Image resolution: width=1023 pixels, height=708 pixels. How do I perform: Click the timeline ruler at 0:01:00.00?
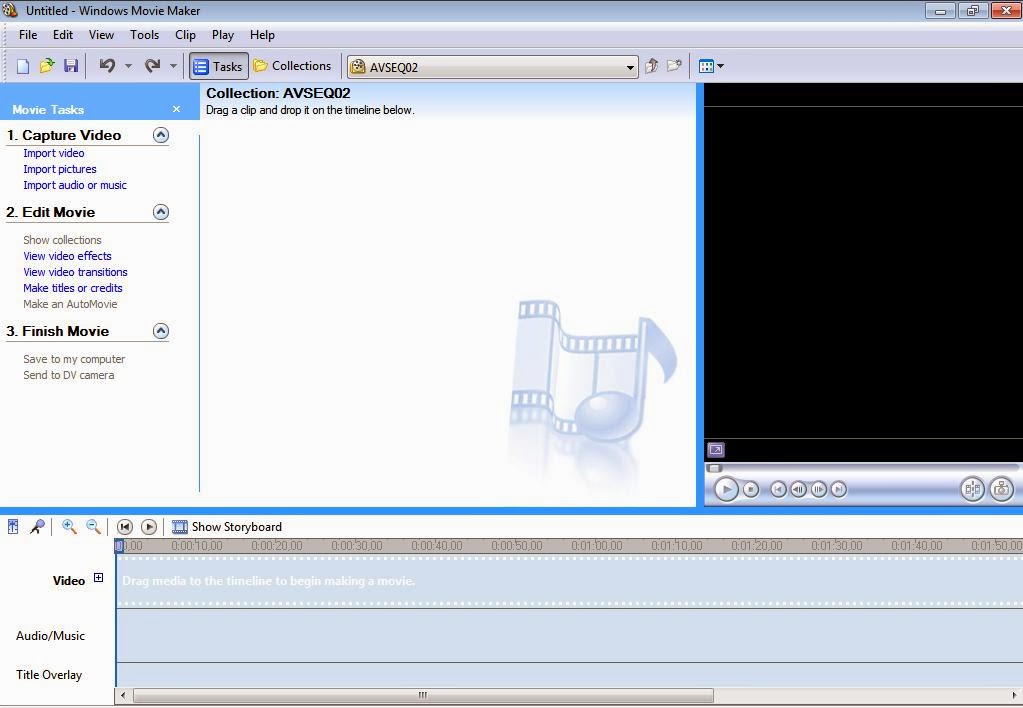pos(596,546)
